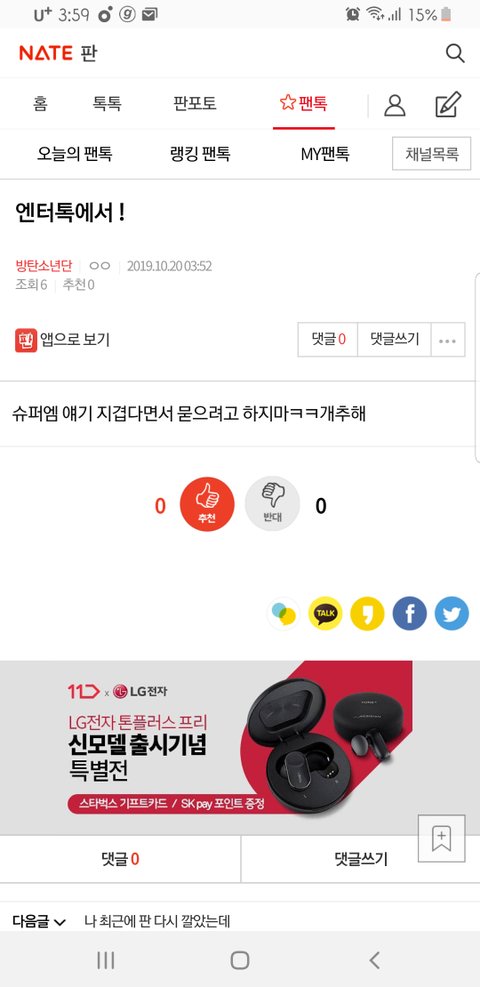The height and width of the screenshot is (987, 480).
Task: Share the post on Facebook
Action: click(x=410, y=613)
